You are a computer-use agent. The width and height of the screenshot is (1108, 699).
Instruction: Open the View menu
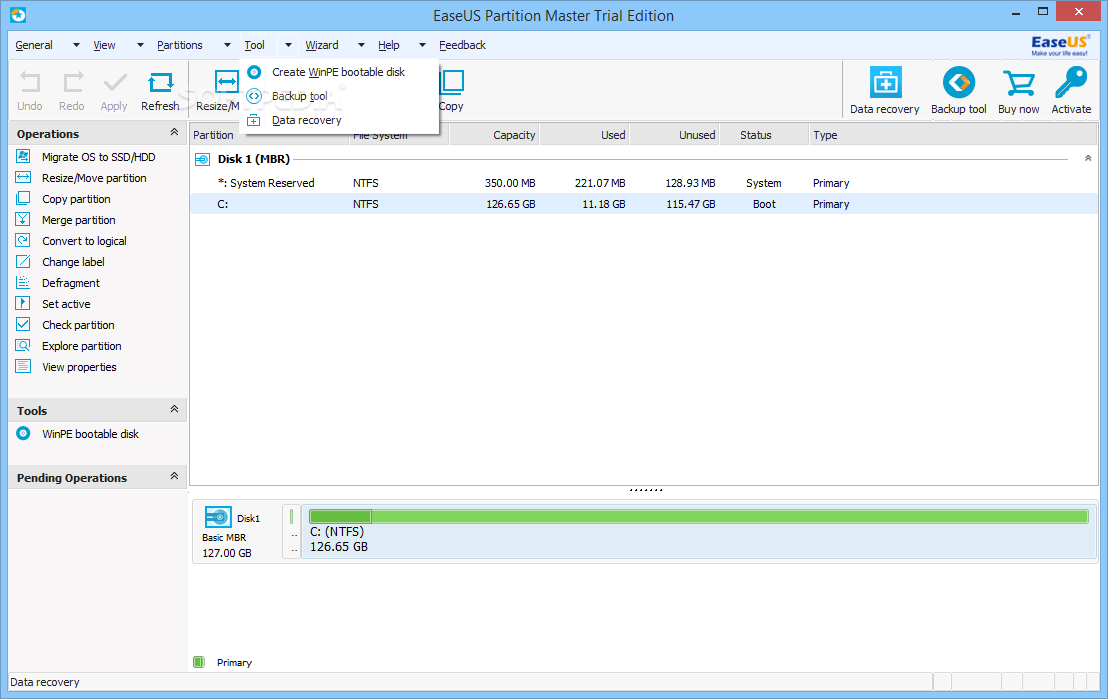pyautogui.click(x=104, y=45)
